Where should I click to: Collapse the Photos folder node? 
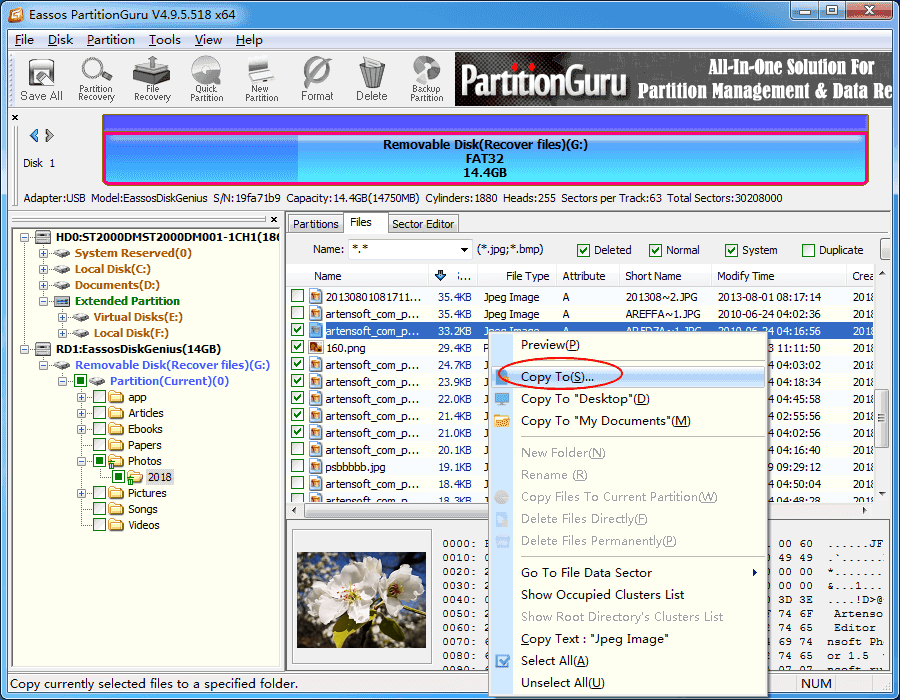(x=82, y=461)
